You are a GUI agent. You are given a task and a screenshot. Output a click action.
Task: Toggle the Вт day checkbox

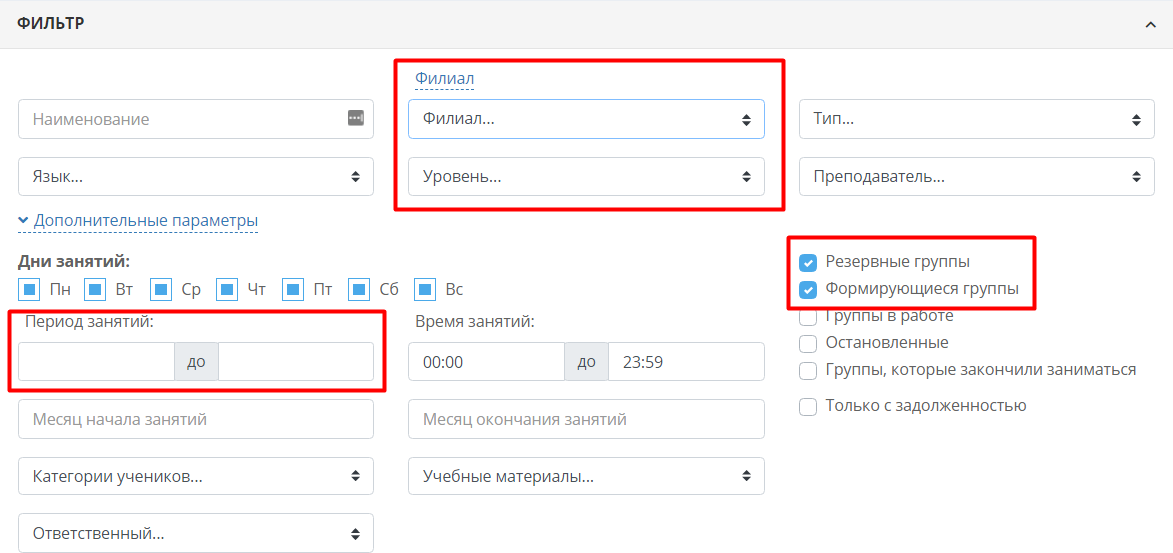coord(95,289)
